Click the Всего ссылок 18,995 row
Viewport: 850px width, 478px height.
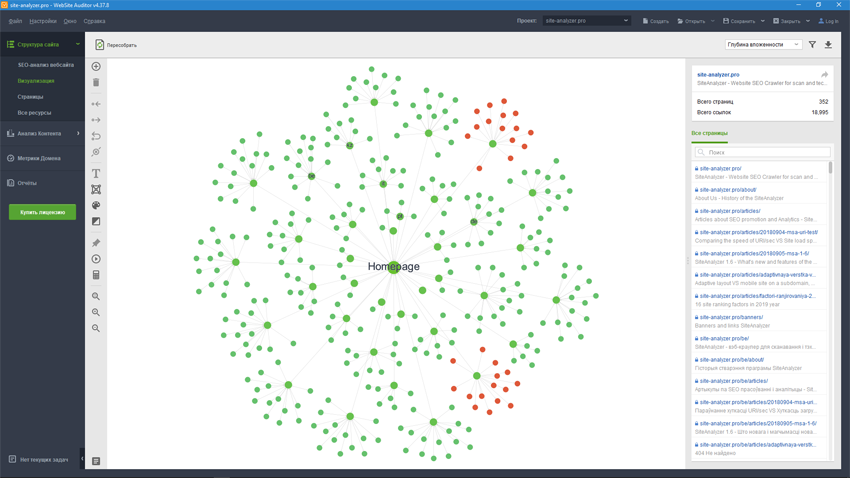tap(762, 113)
